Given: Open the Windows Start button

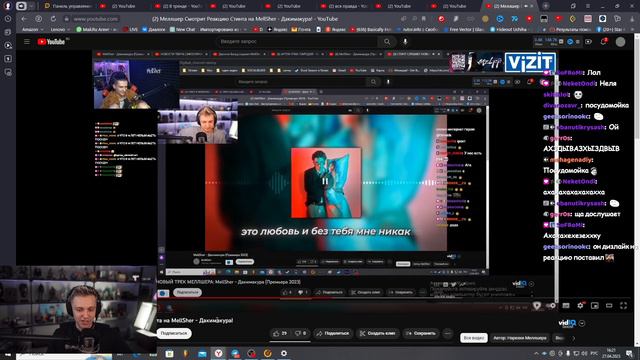Looking at the screenshot, I should pyautogui.click(x=8, y=354).
